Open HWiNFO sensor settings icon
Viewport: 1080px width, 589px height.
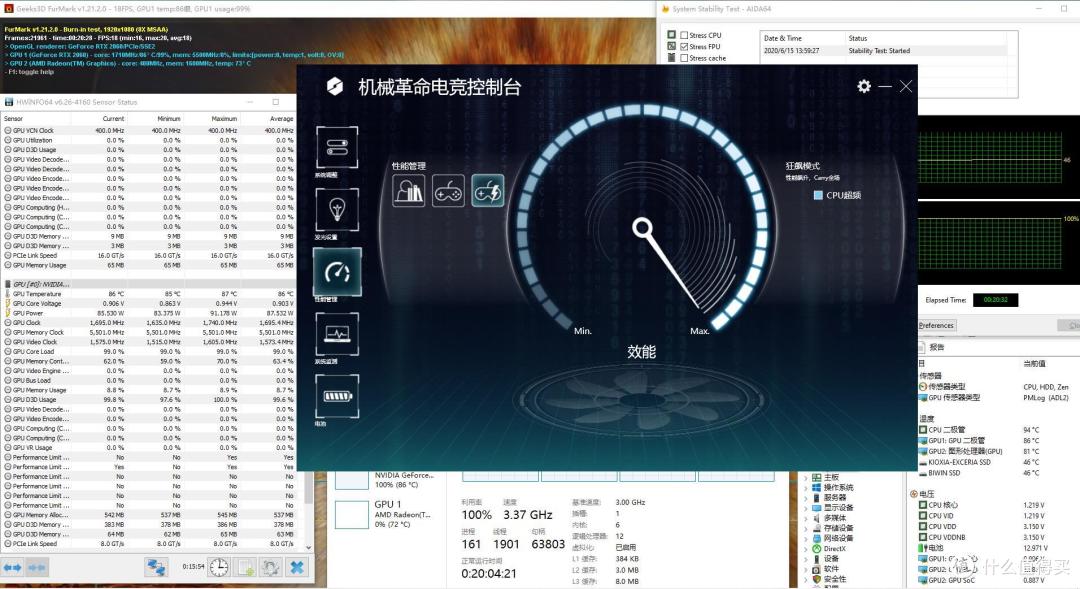click(271, 567)
